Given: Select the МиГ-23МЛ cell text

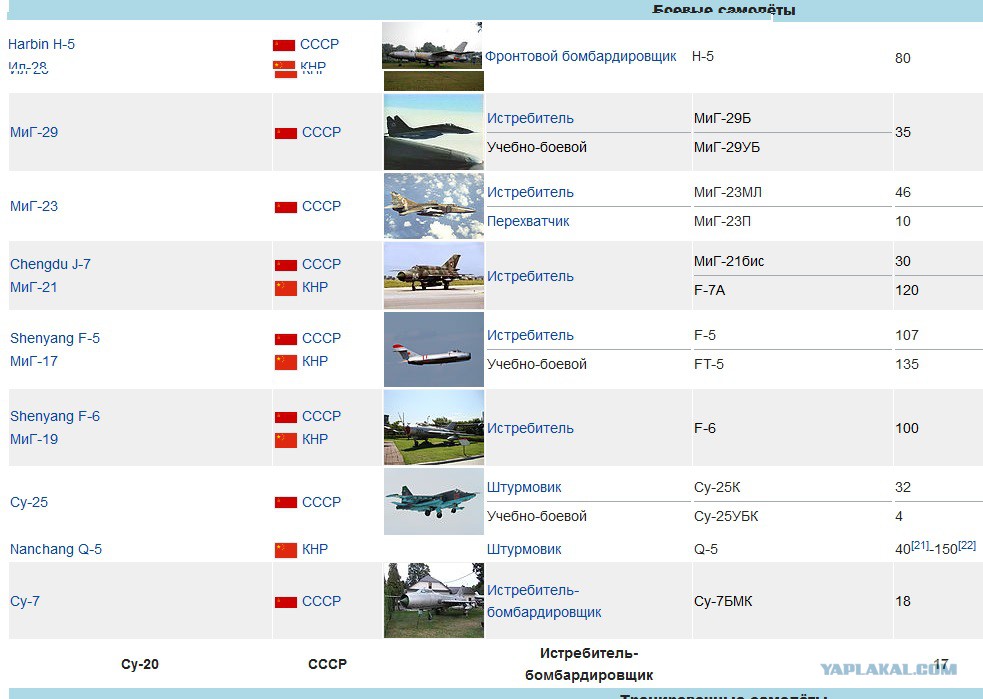Looking at the screenshot, I should pos(727,192).
